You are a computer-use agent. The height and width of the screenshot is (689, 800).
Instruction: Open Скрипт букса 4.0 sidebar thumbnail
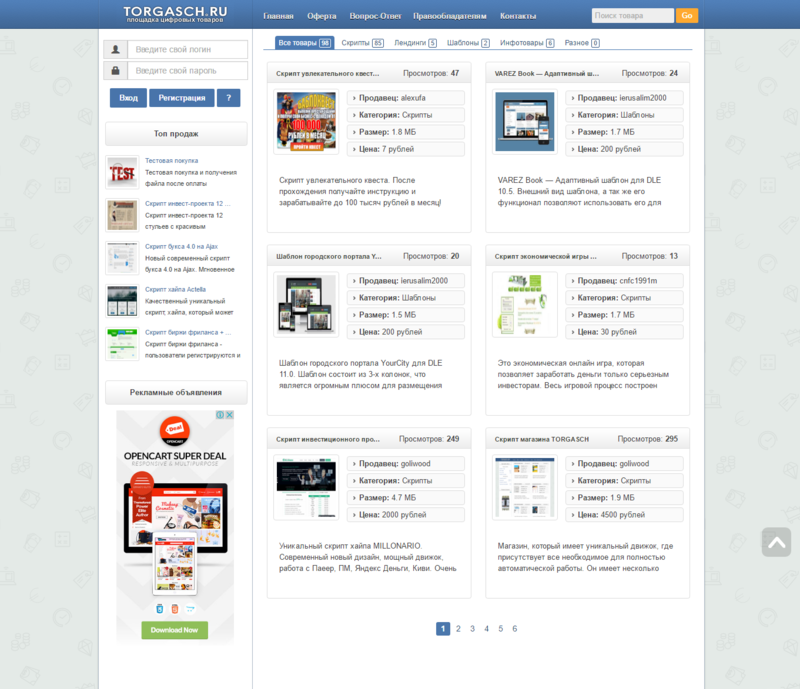point(122,258)
